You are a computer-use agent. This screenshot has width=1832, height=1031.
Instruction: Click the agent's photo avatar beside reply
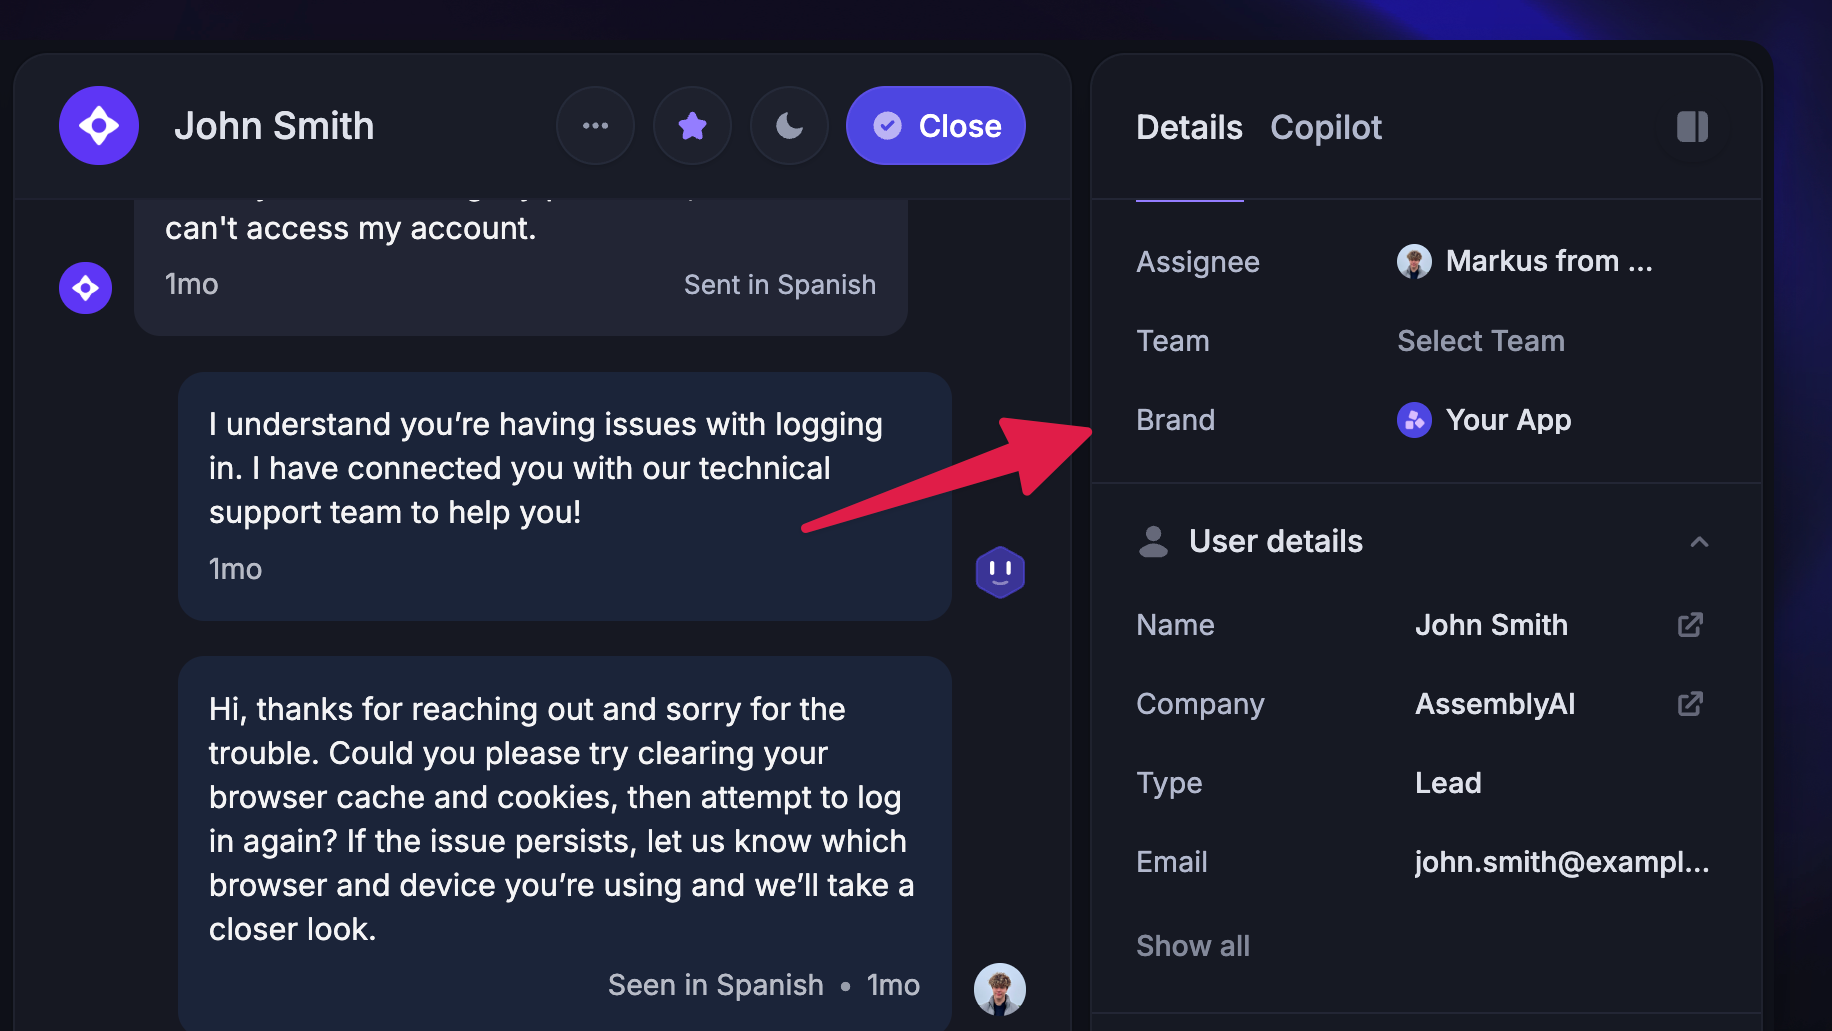tap(1000, 989)
